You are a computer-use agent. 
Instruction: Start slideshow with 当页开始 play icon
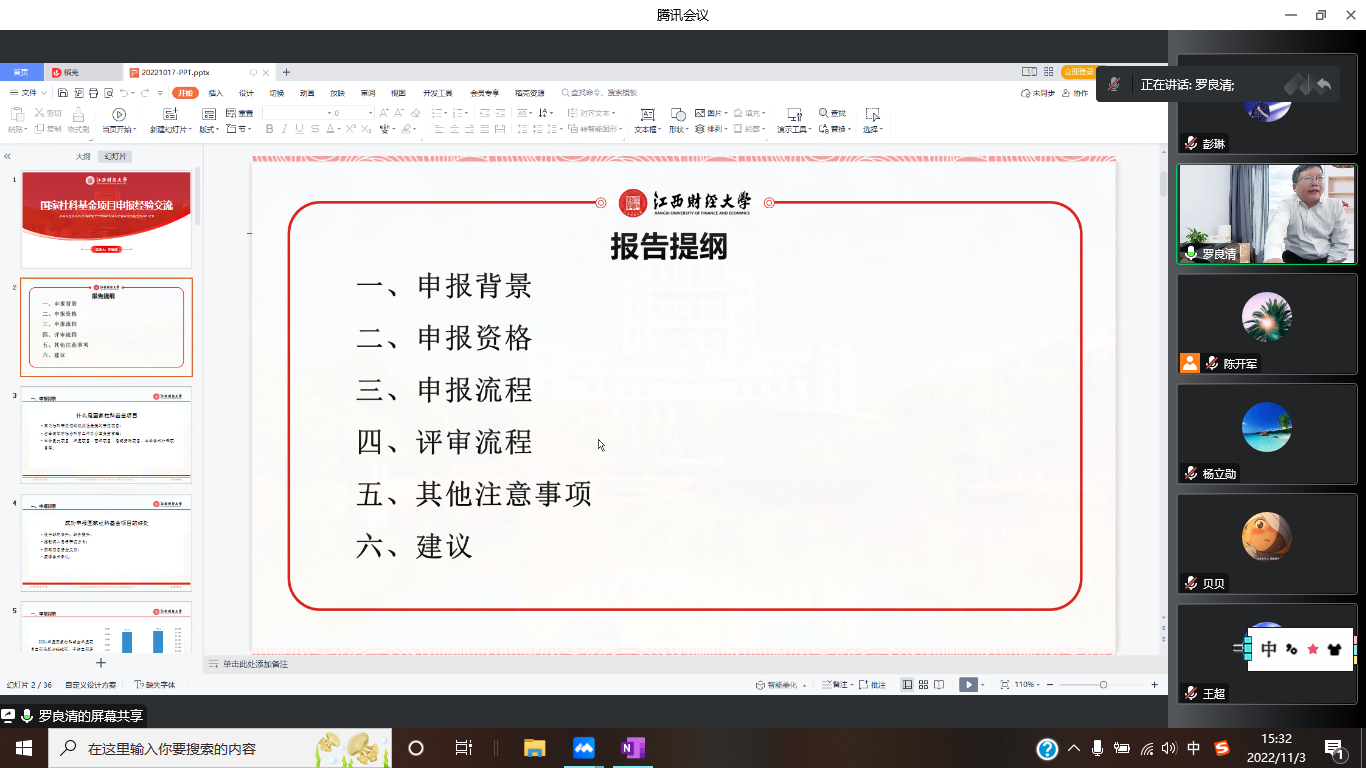(119, 114)
